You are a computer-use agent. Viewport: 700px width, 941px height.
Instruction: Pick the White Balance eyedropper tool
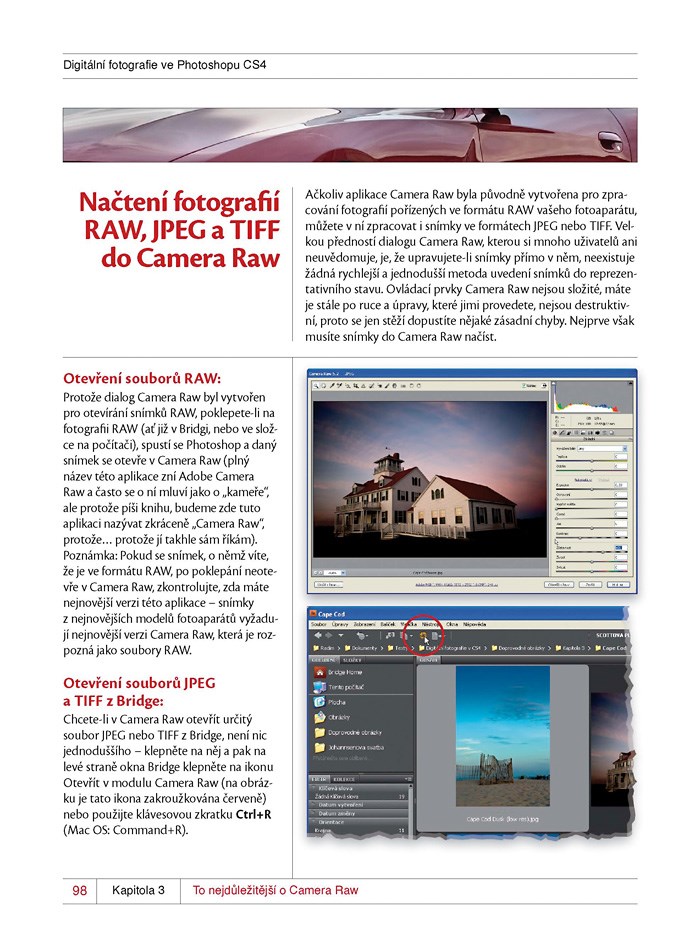(332, 386)
